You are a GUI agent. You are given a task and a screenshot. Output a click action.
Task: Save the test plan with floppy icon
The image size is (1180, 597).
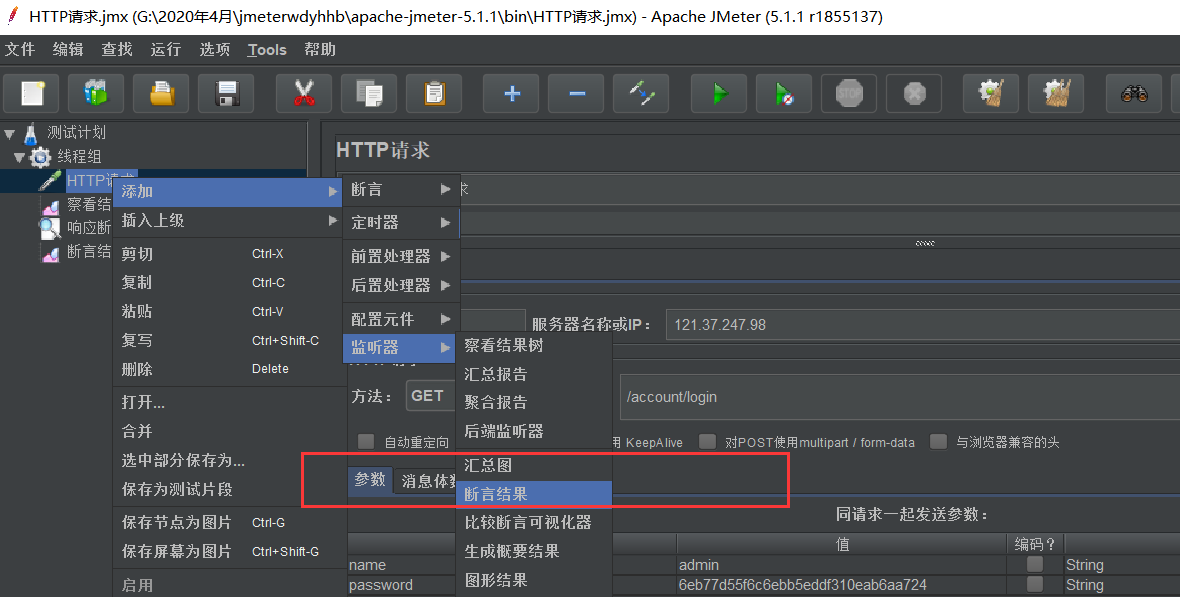227,93
